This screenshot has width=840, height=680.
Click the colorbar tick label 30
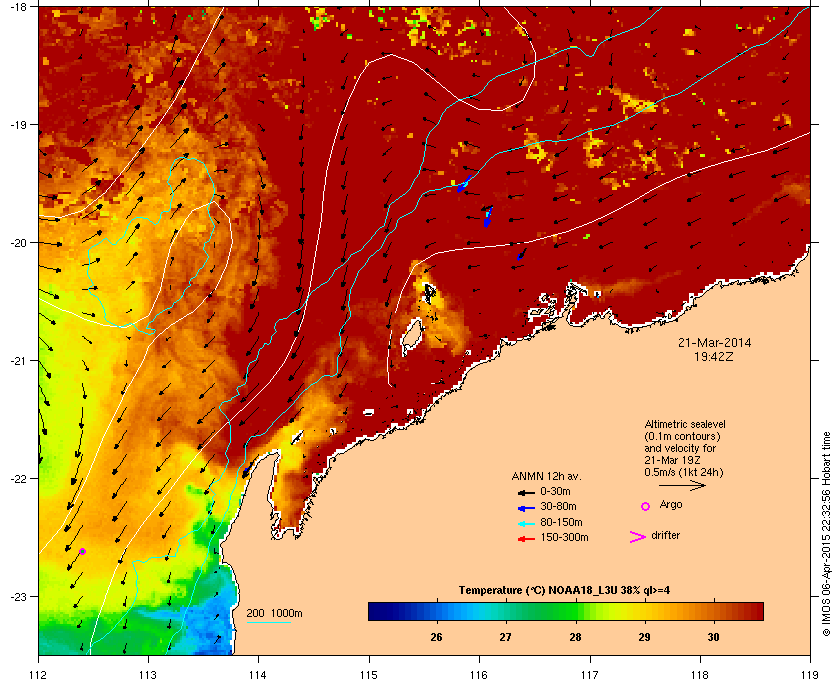[x=714, y=637]
